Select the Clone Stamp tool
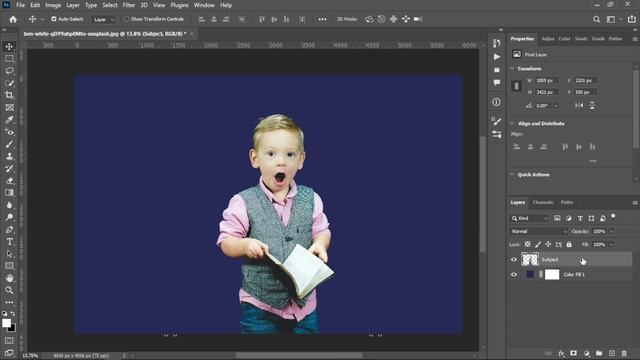Screen dimensions: 640x360 [x=9, y=156]
